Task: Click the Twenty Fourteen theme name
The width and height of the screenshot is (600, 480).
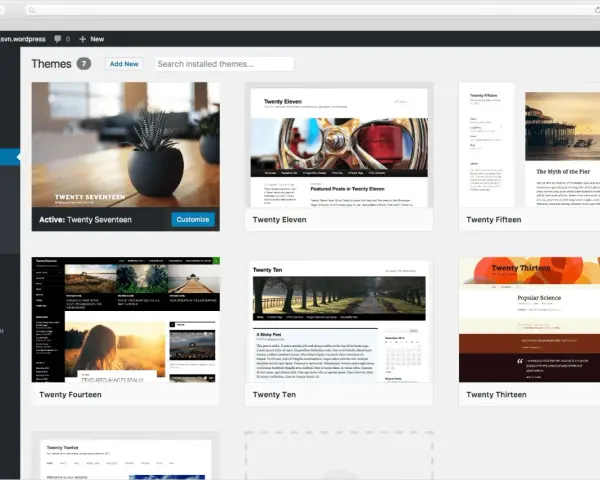Action: (70, 395)
